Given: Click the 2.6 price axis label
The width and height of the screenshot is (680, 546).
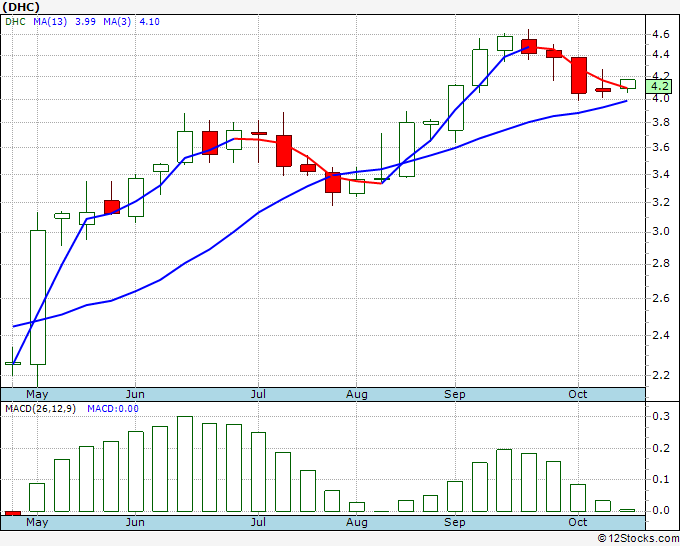Looking at the screenshot, I should tap(660, 298).
